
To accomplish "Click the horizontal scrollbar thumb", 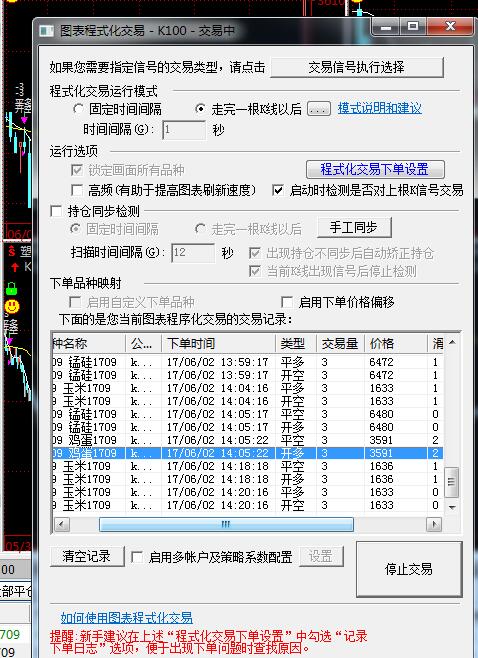I will (x=226, y=524).
